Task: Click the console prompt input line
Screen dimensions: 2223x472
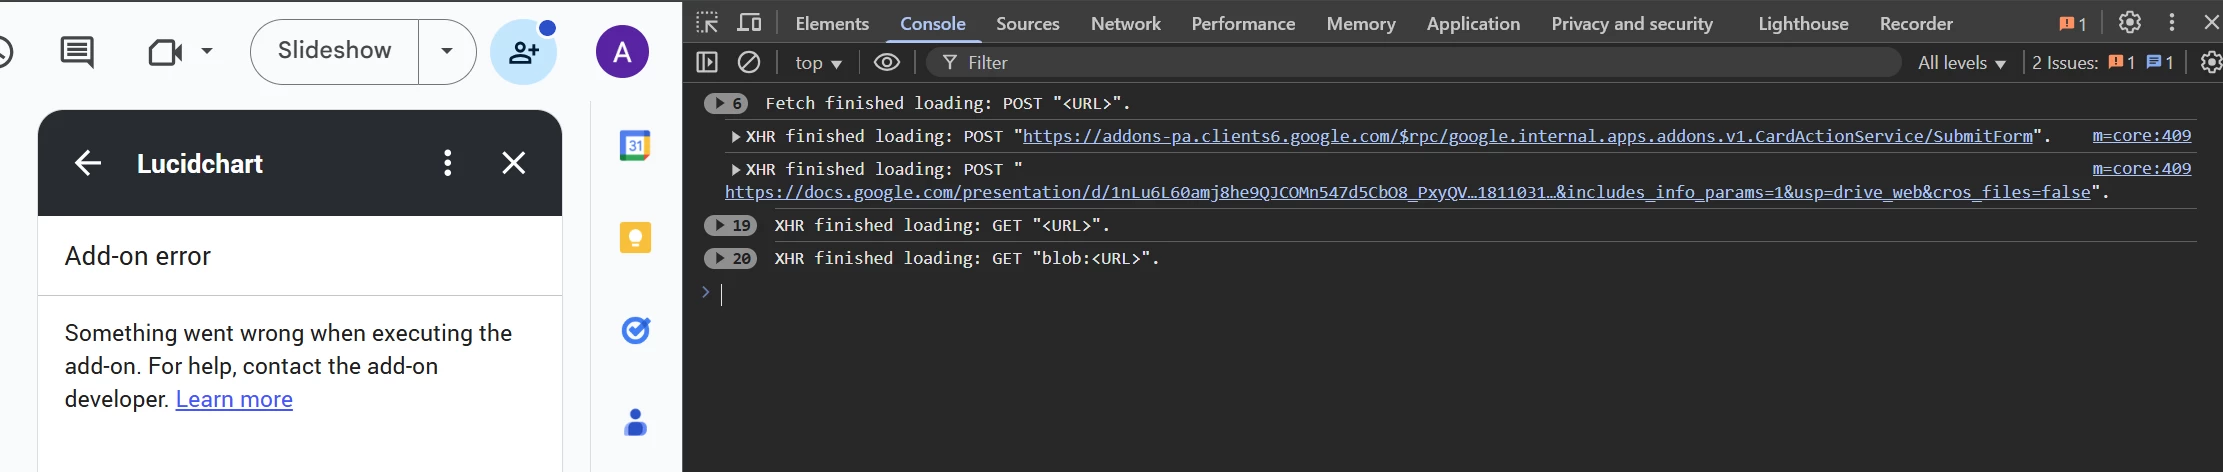Action: coord(1460,293)
